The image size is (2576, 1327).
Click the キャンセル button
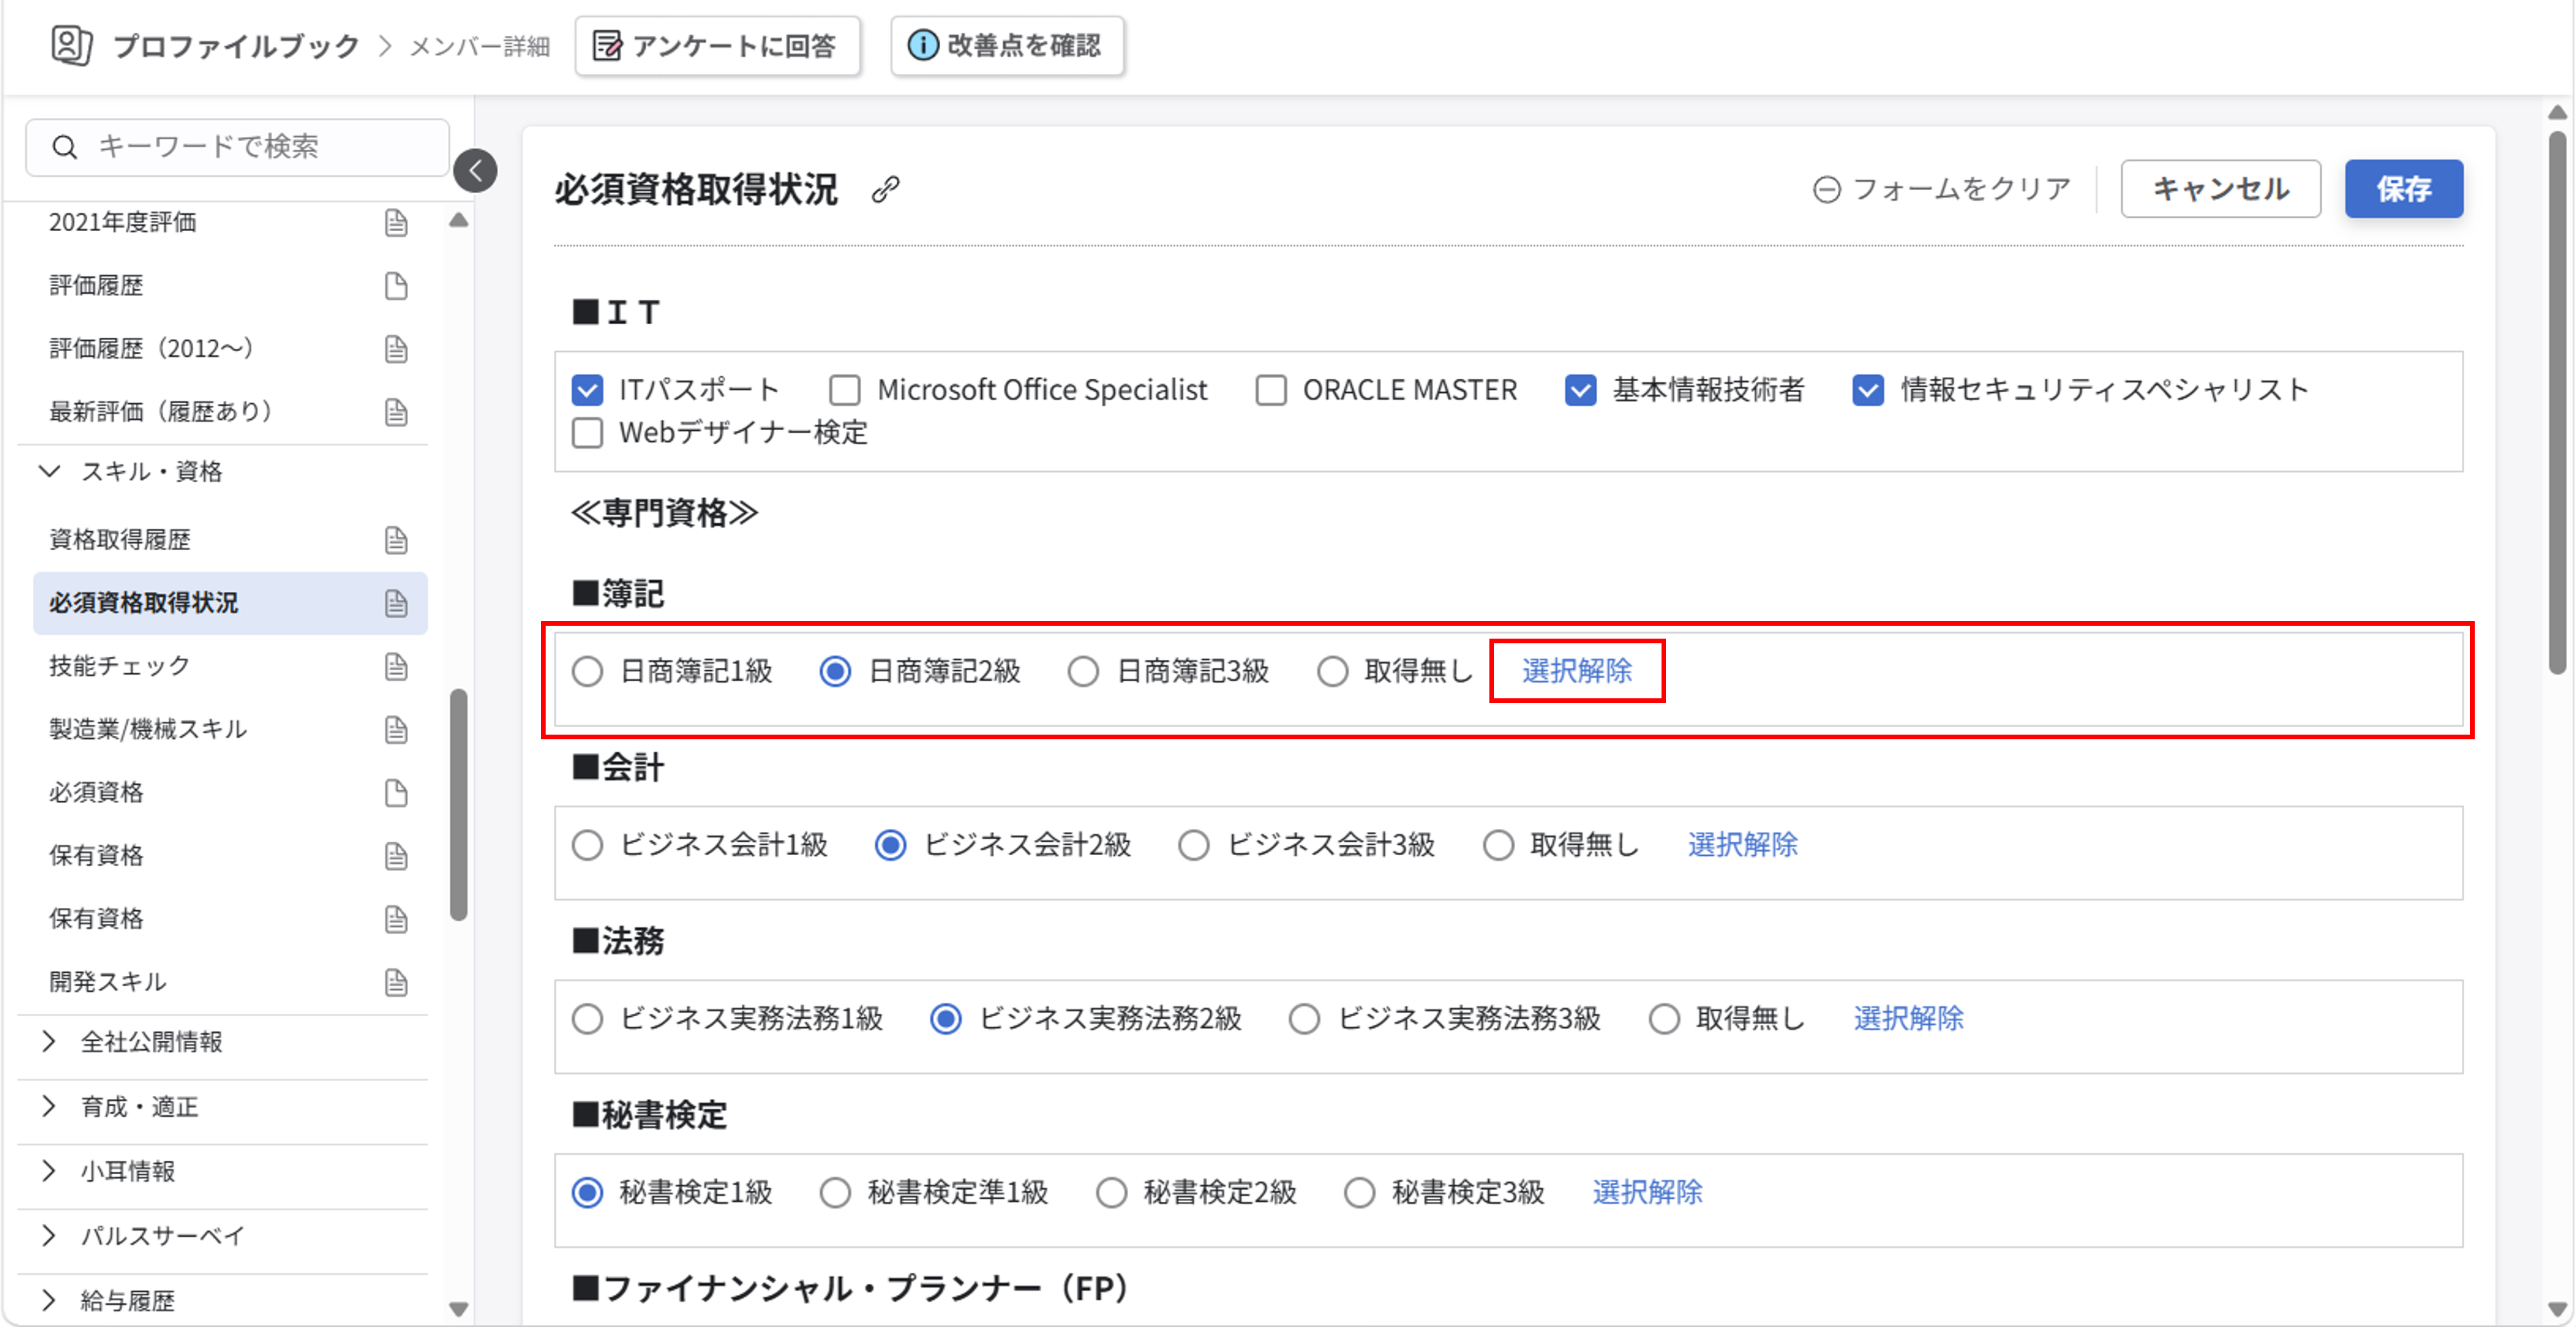pos(2220,189)
